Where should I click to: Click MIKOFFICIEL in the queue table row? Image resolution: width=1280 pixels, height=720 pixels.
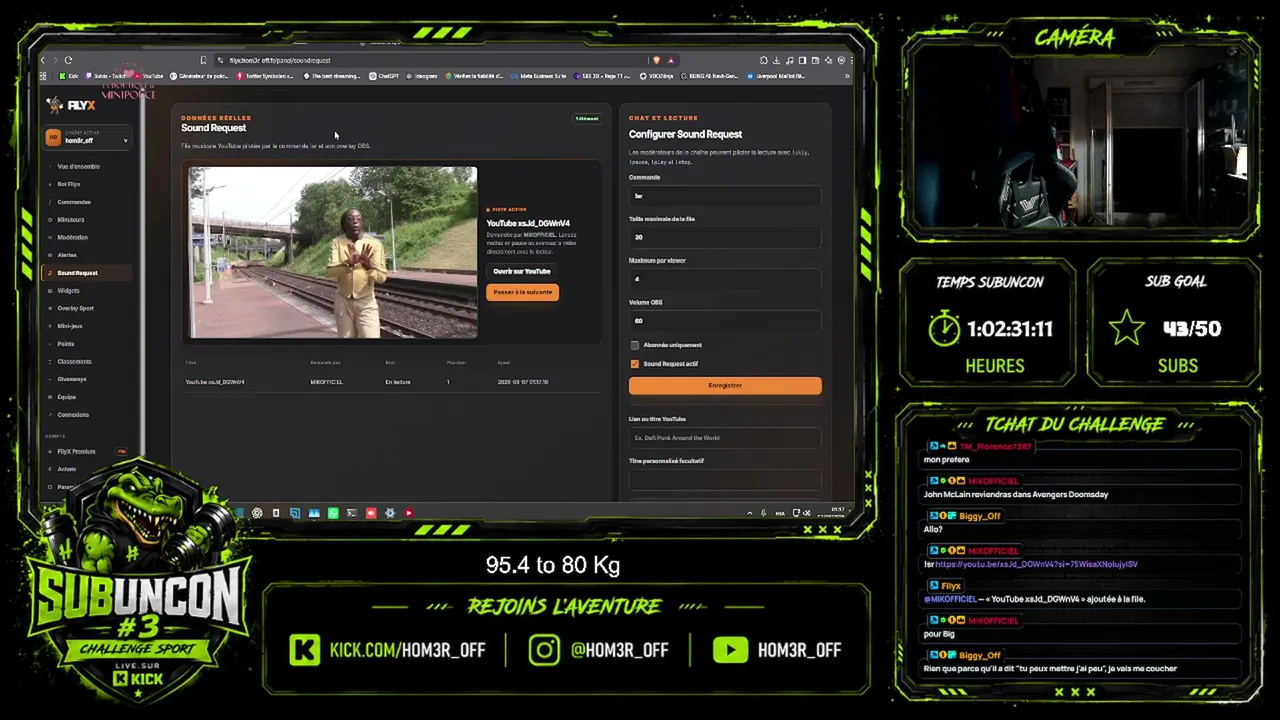coord(326,382)
